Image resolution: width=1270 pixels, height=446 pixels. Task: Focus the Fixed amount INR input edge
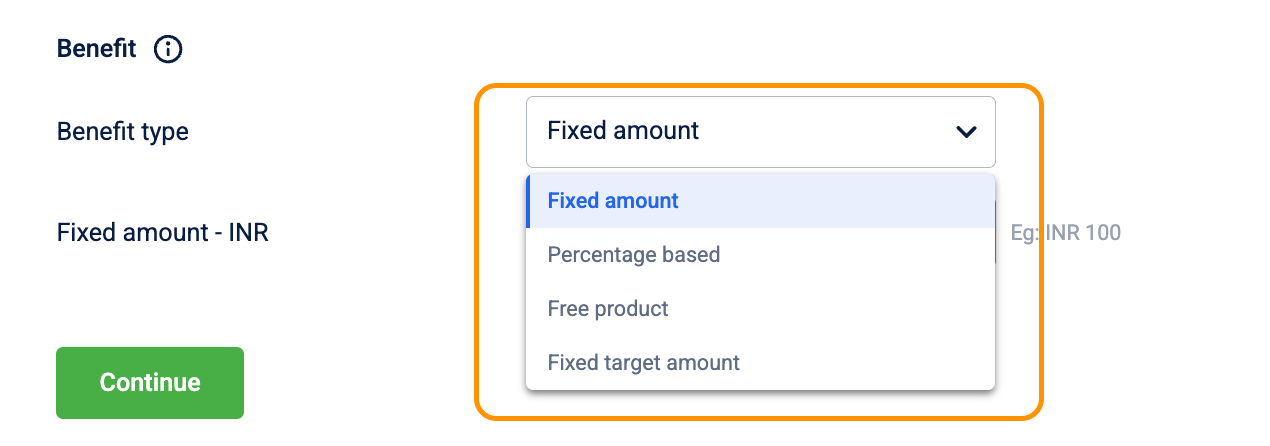pyautogui.click(x=996, y=233)
